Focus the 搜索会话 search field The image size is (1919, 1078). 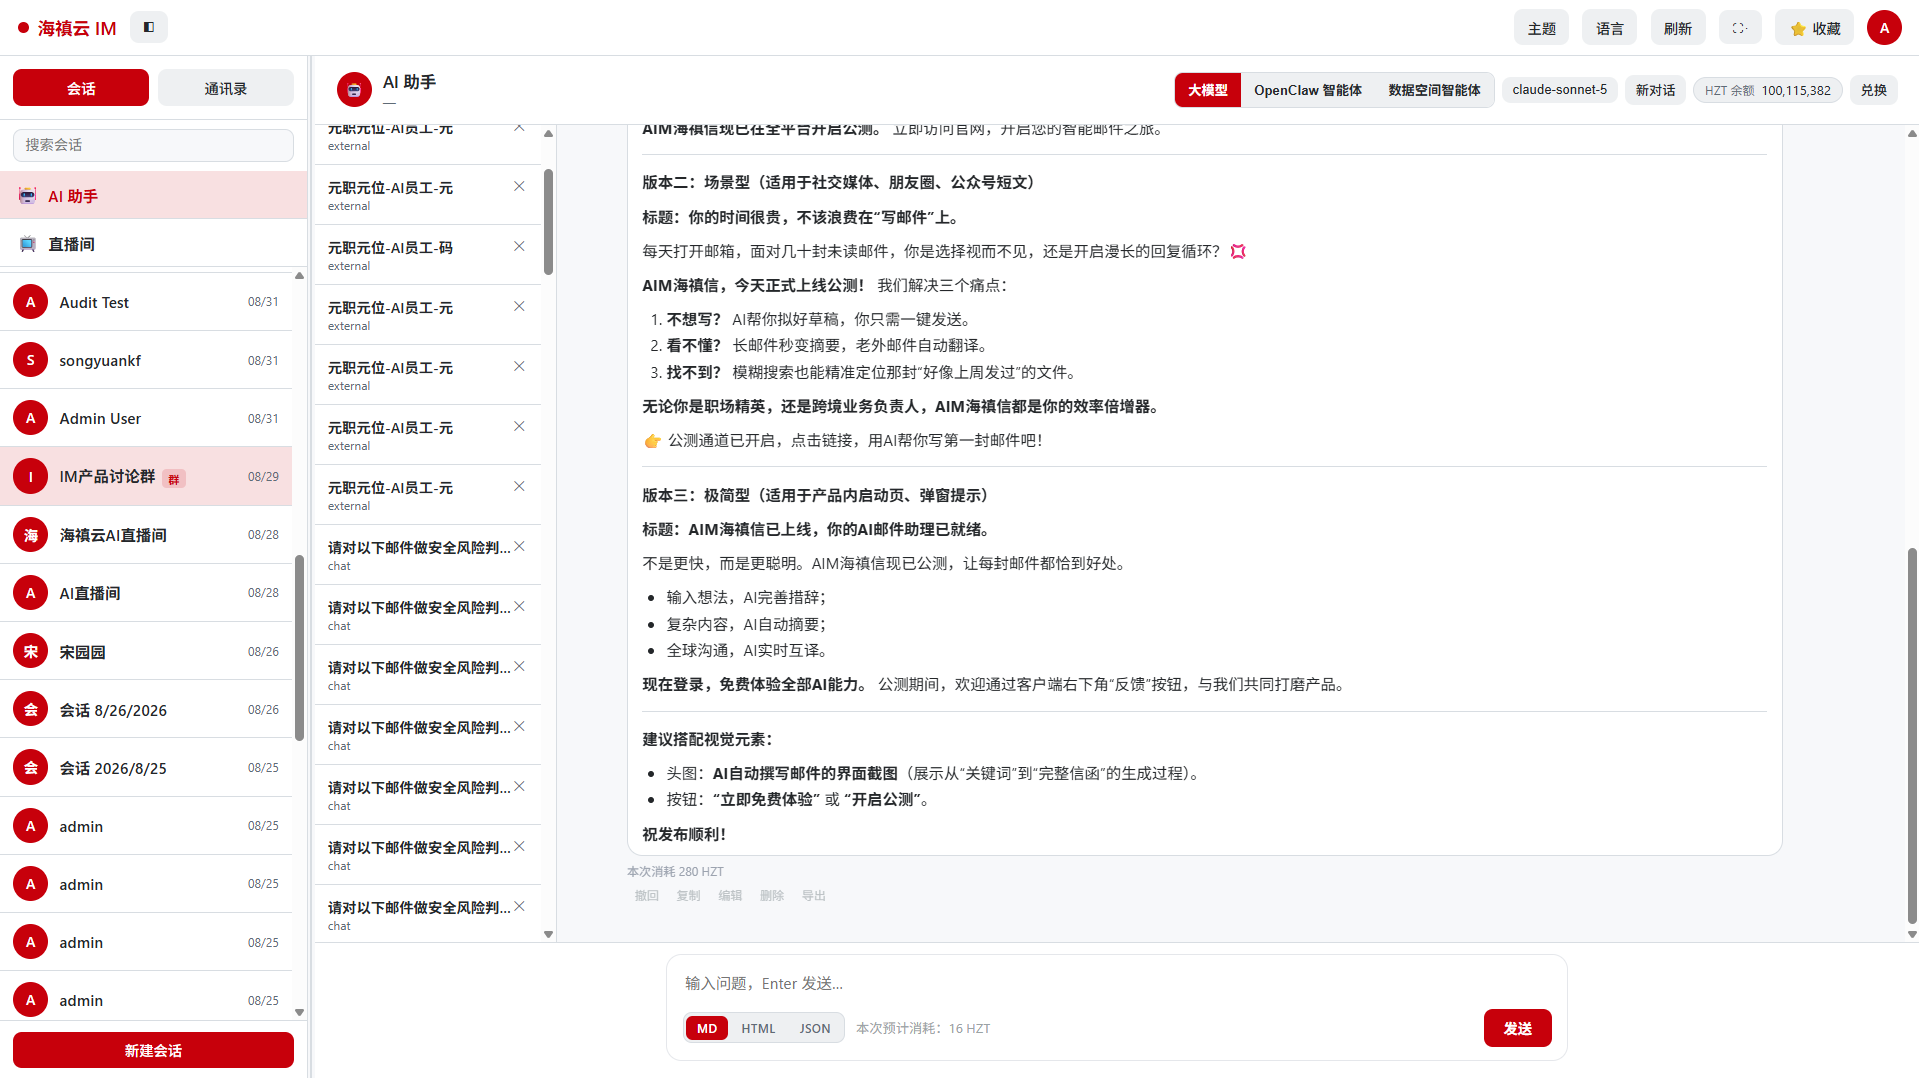[153, 145]
